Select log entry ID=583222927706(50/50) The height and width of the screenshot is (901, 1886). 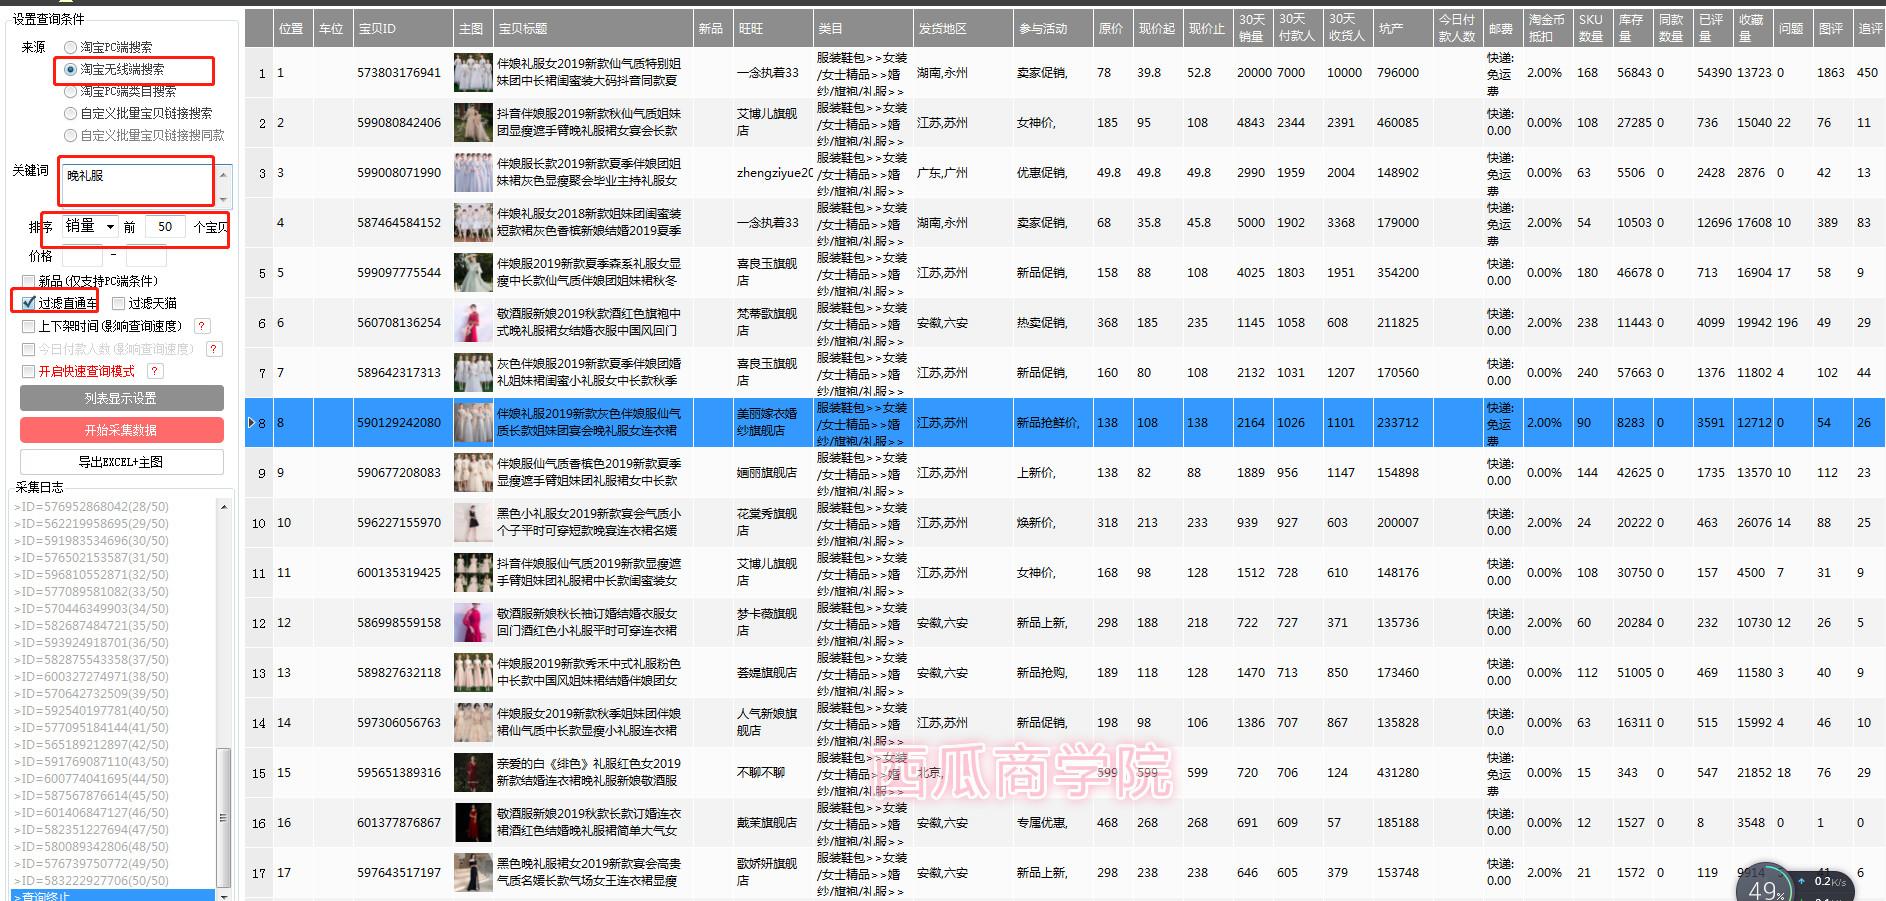click(x=91, y=880)
